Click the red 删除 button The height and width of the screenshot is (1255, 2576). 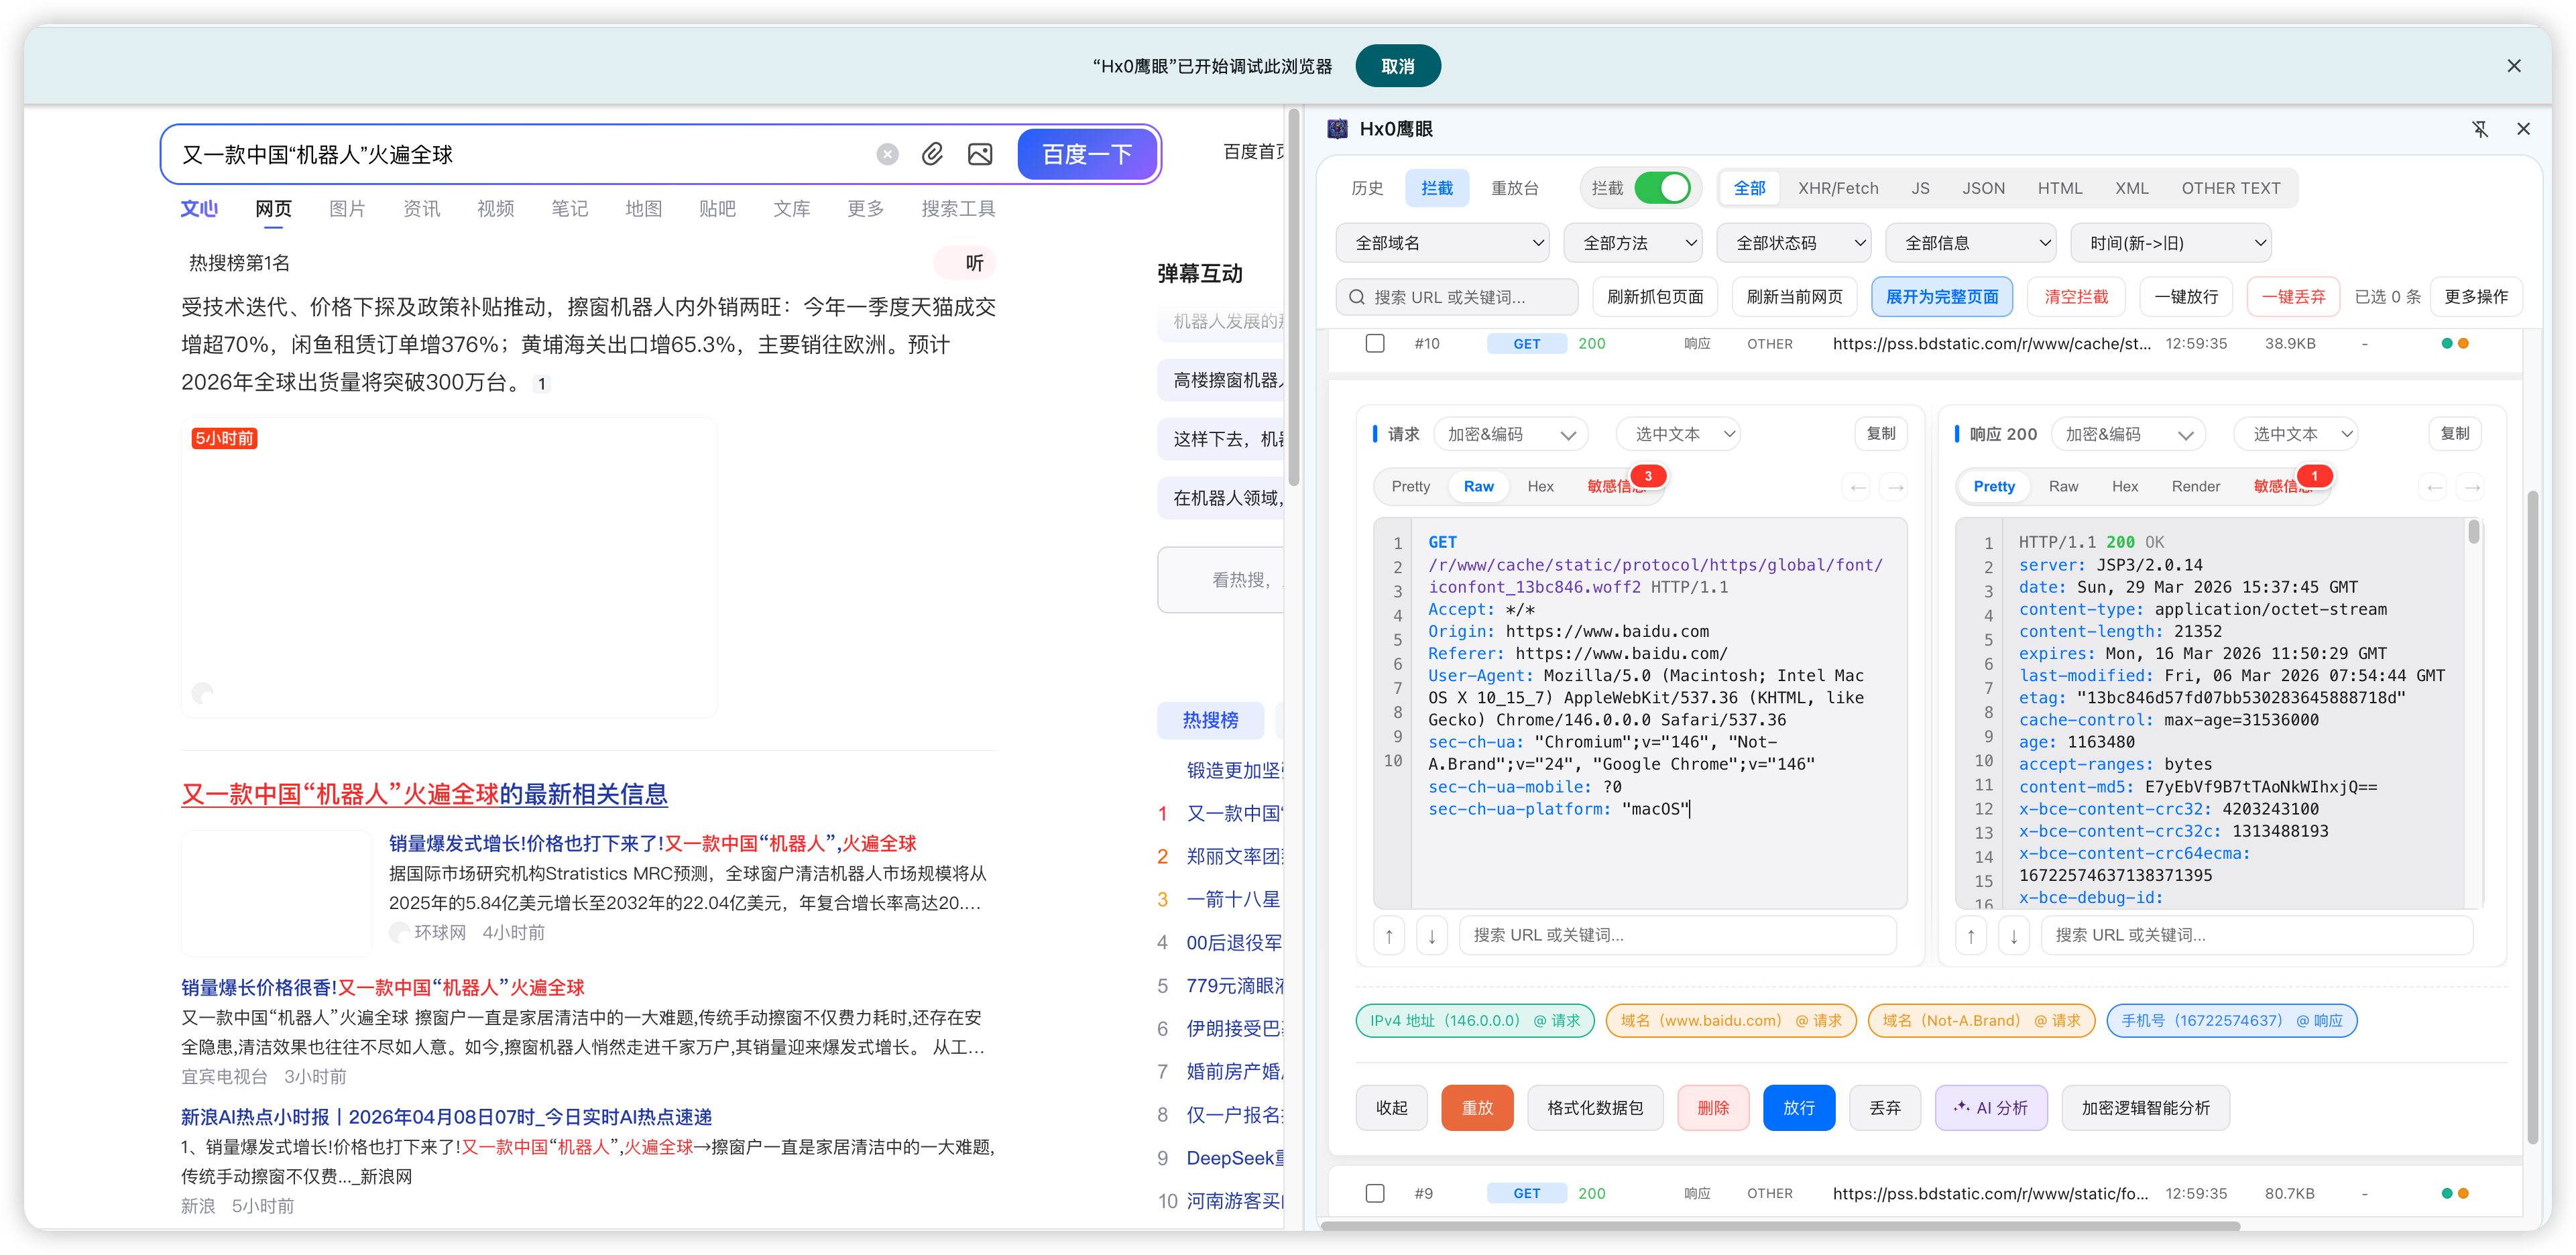[x=1713, y=1108]
